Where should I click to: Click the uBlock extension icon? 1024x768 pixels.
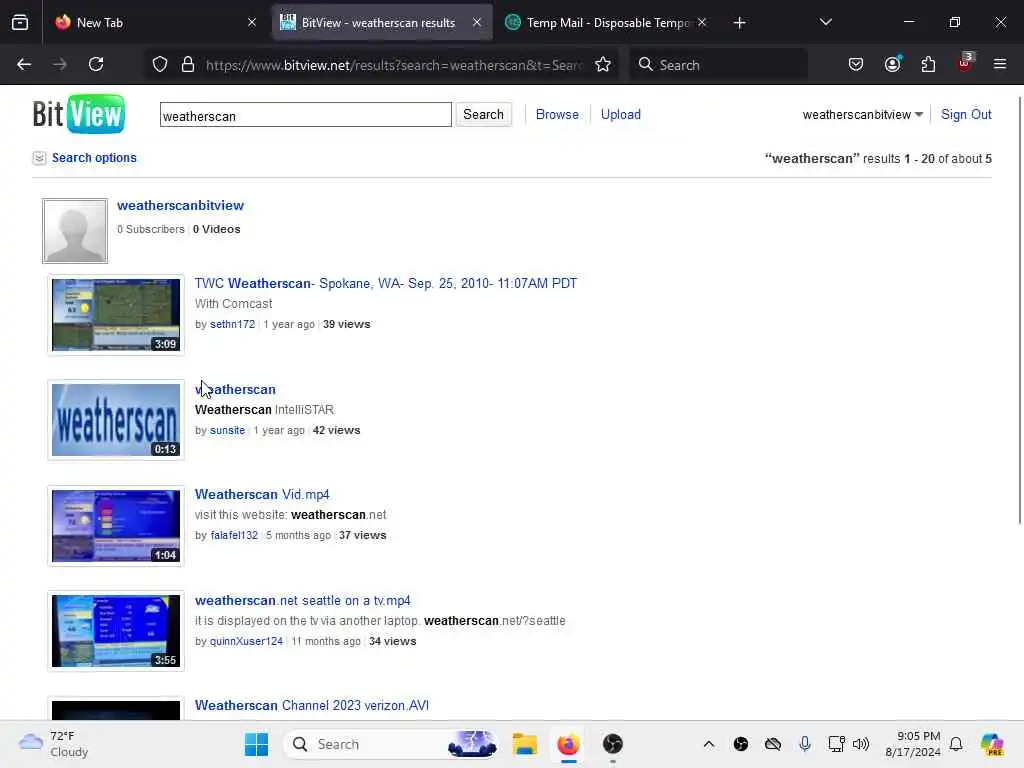pyautogui.click(x=965, y=63)
